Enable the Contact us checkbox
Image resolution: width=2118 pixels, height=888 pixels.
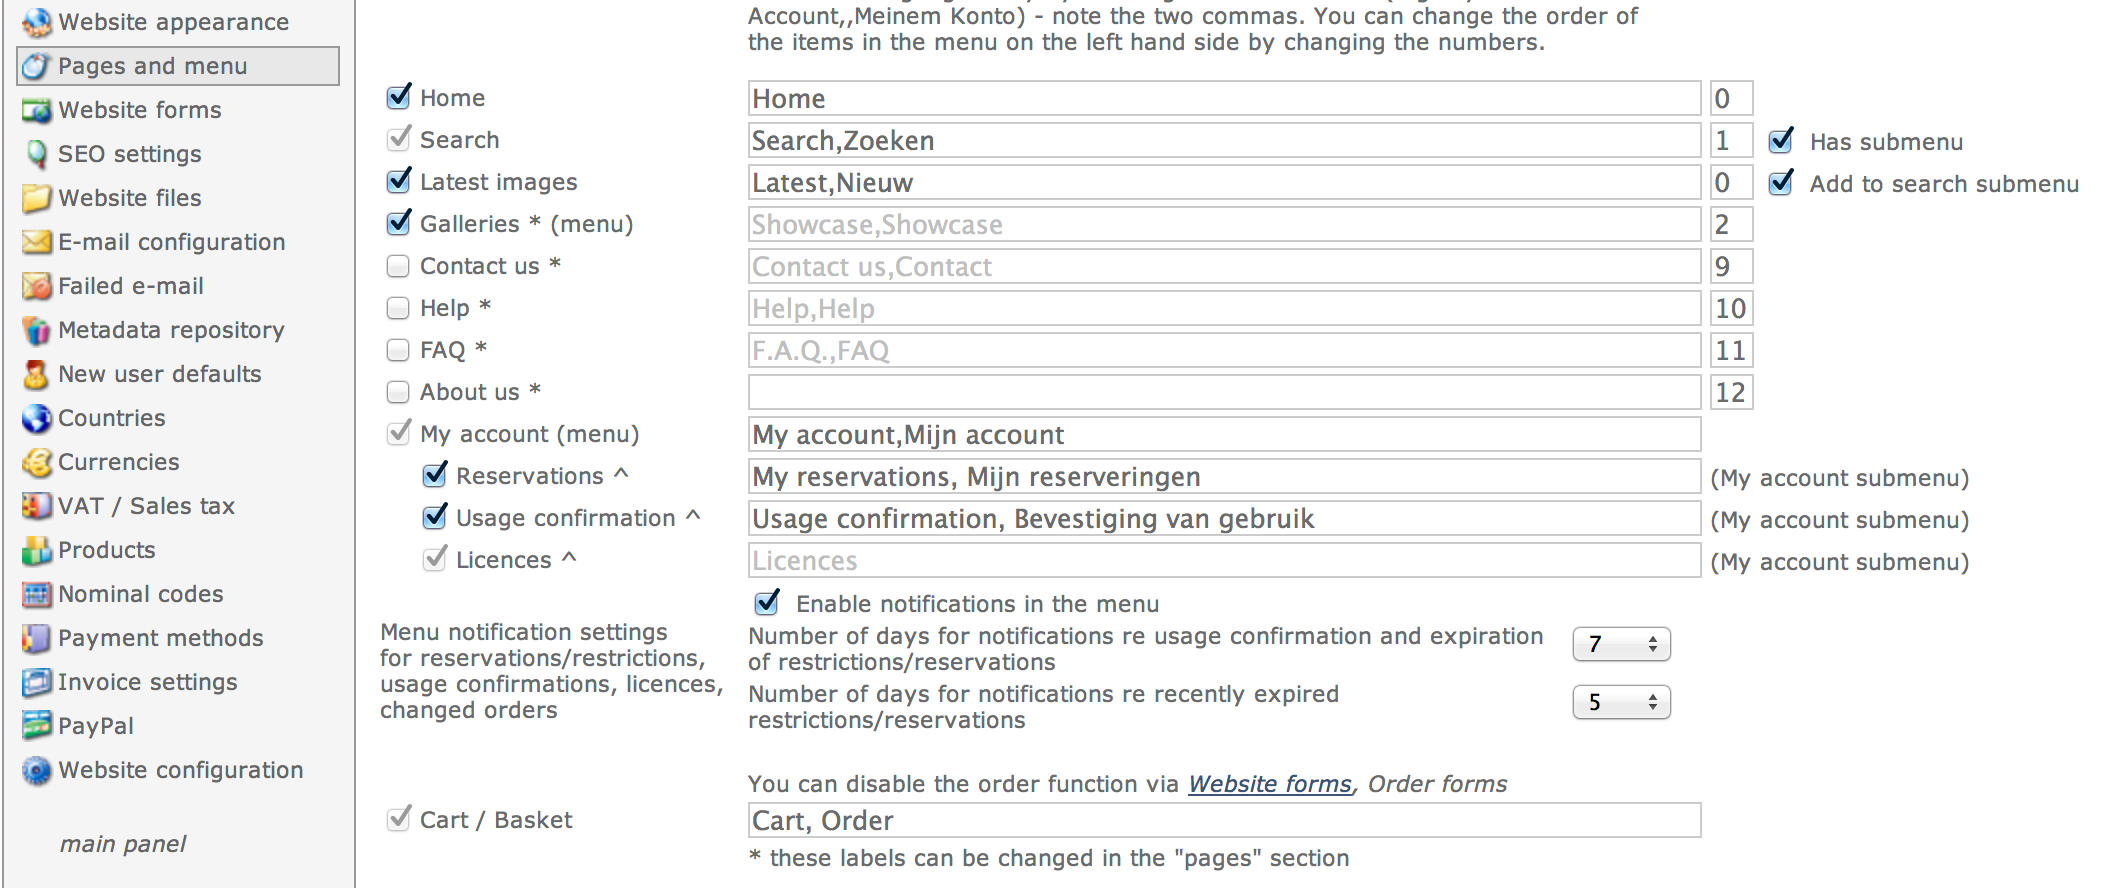398,266
